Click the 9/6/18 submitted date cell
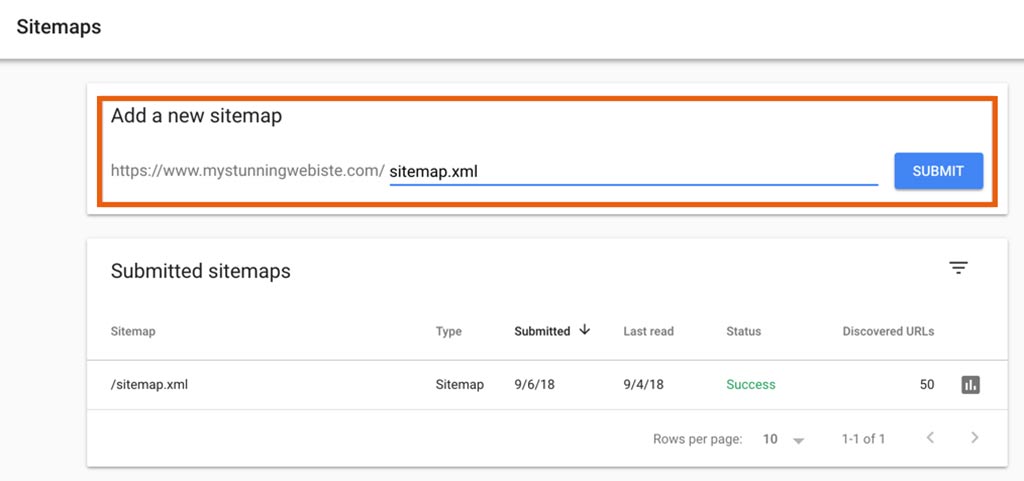1024x481 pixels. [531, 385]
